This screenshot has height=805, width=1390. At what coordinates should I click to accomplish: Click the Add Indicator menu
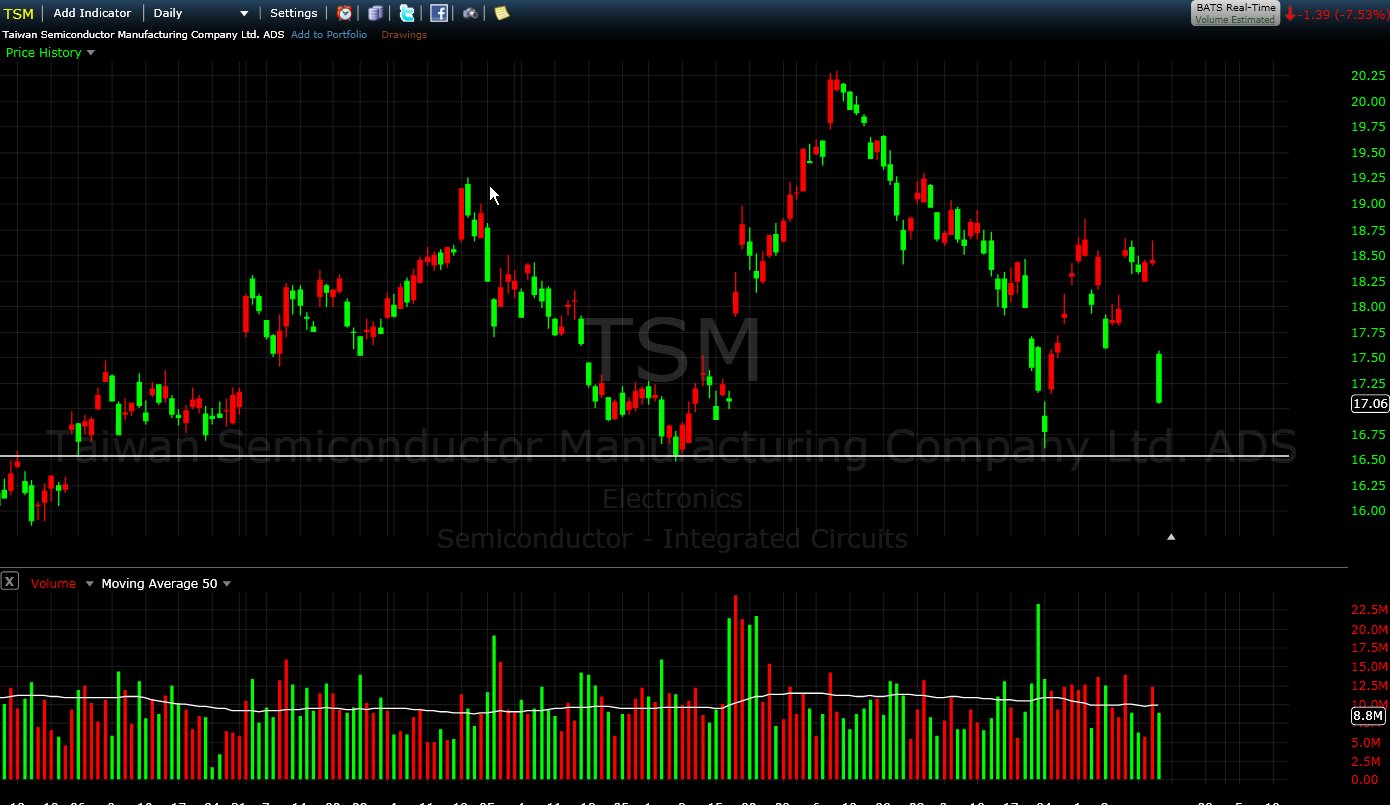tap(92, 13)
